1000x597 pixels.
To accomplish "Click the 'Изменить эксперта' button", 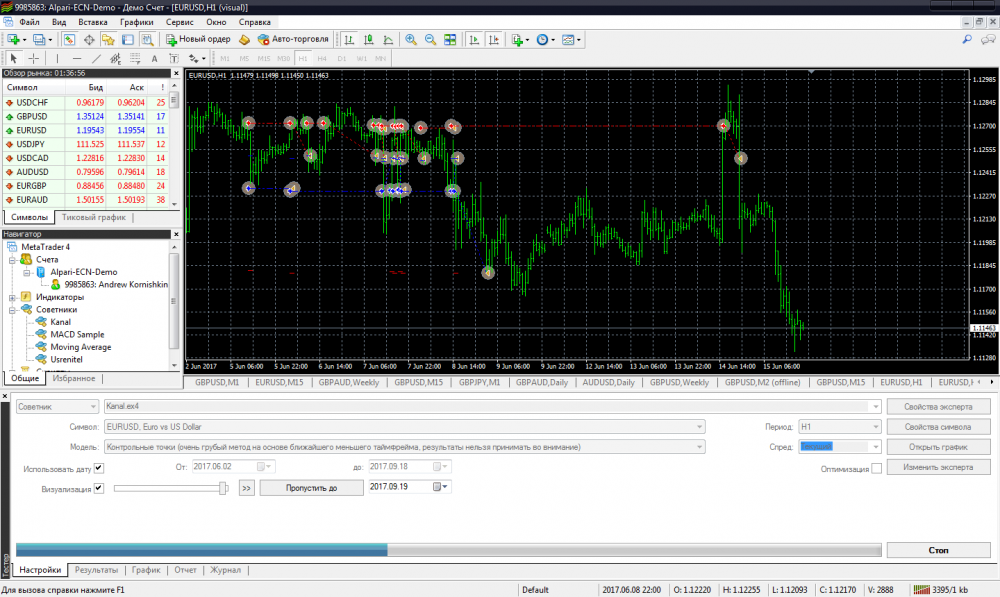I will pos(938,468).
